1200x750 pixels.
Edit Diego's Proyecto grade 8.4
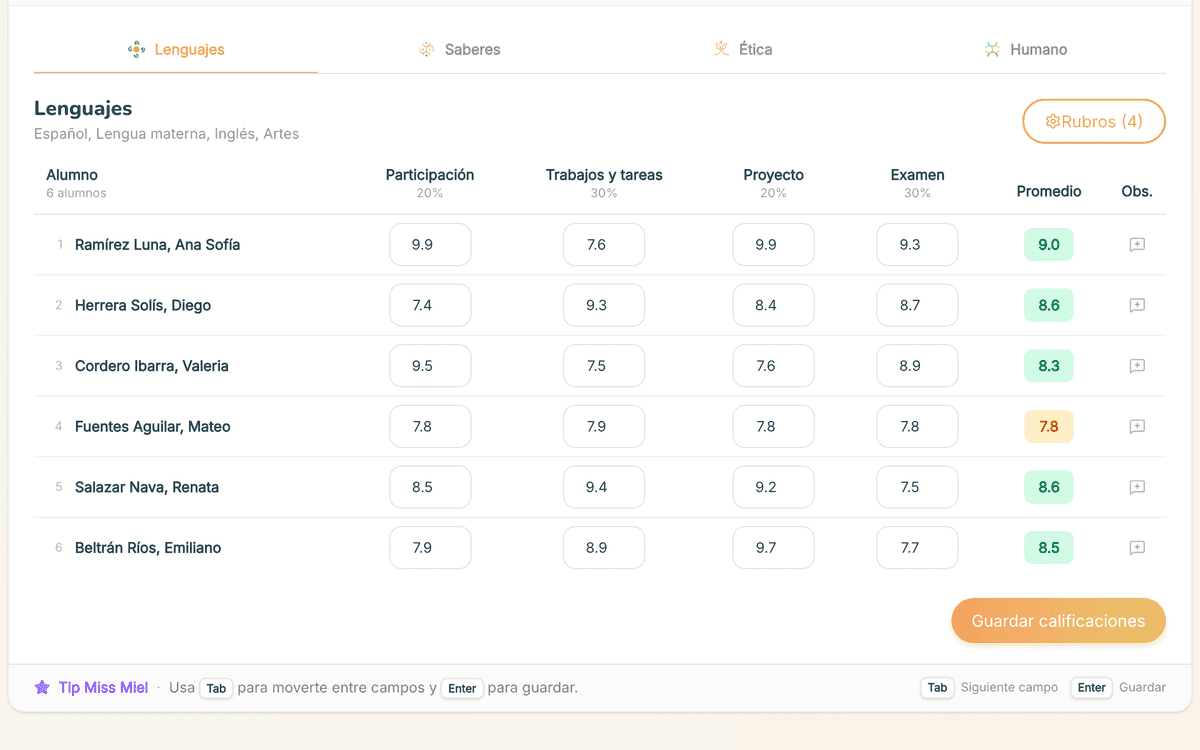(x=773, y=305)
